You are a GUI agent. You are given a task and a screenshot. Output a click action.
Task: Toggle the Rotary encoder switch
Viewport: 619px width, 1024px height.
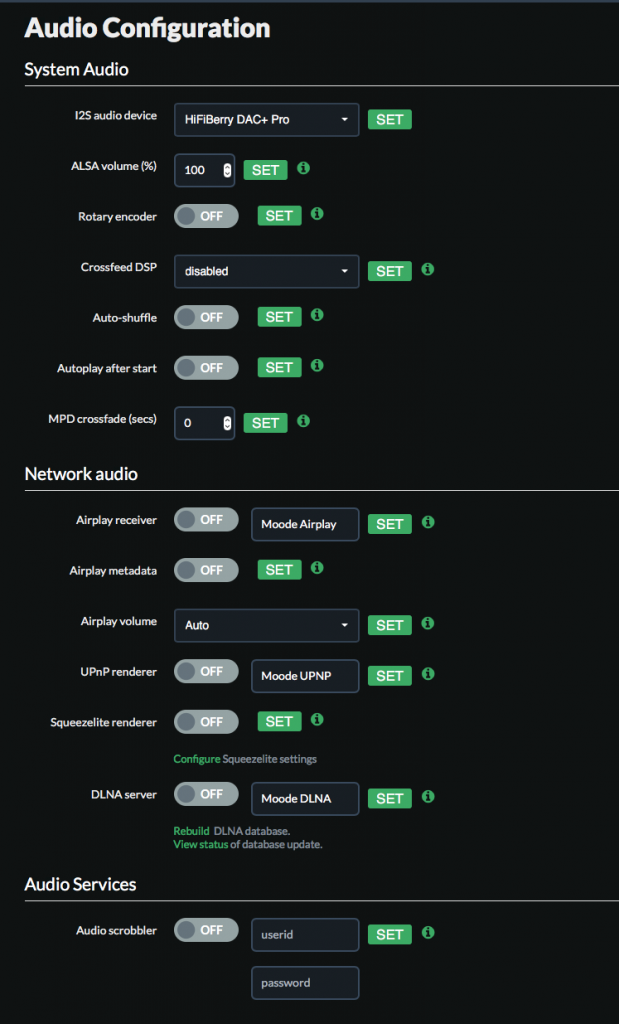tap(206, 216)
